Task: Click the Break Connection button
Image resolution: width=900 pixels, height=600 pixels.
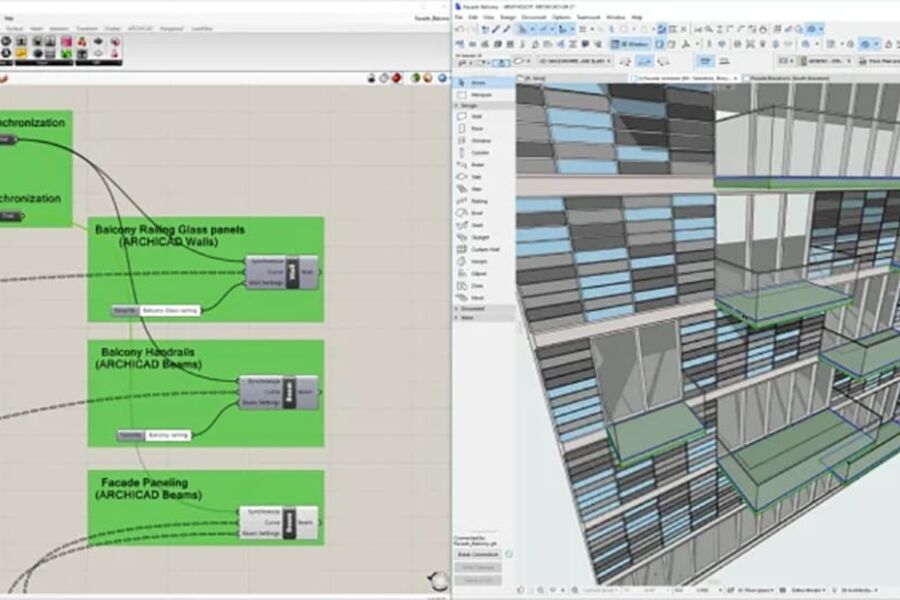Action: coord(478,554)
